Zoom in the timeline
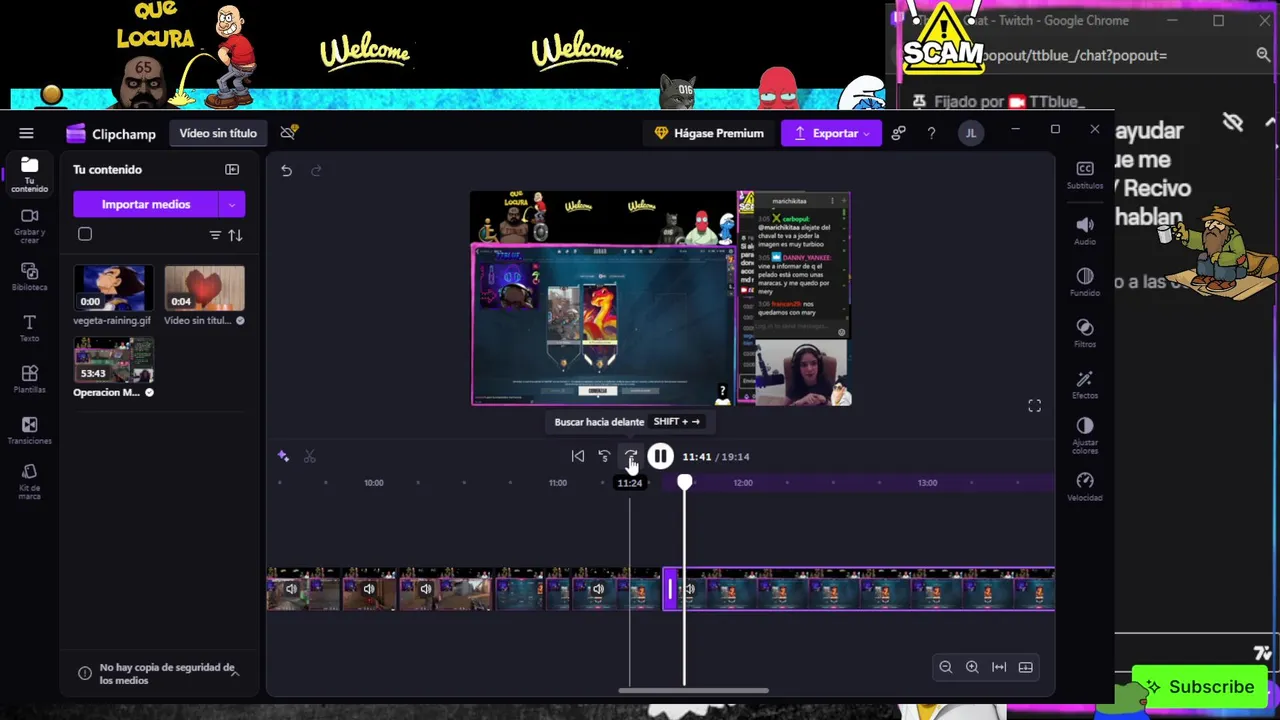This screenshot has width=1280, height=720. pyautogui.click(x=972, y=667)
